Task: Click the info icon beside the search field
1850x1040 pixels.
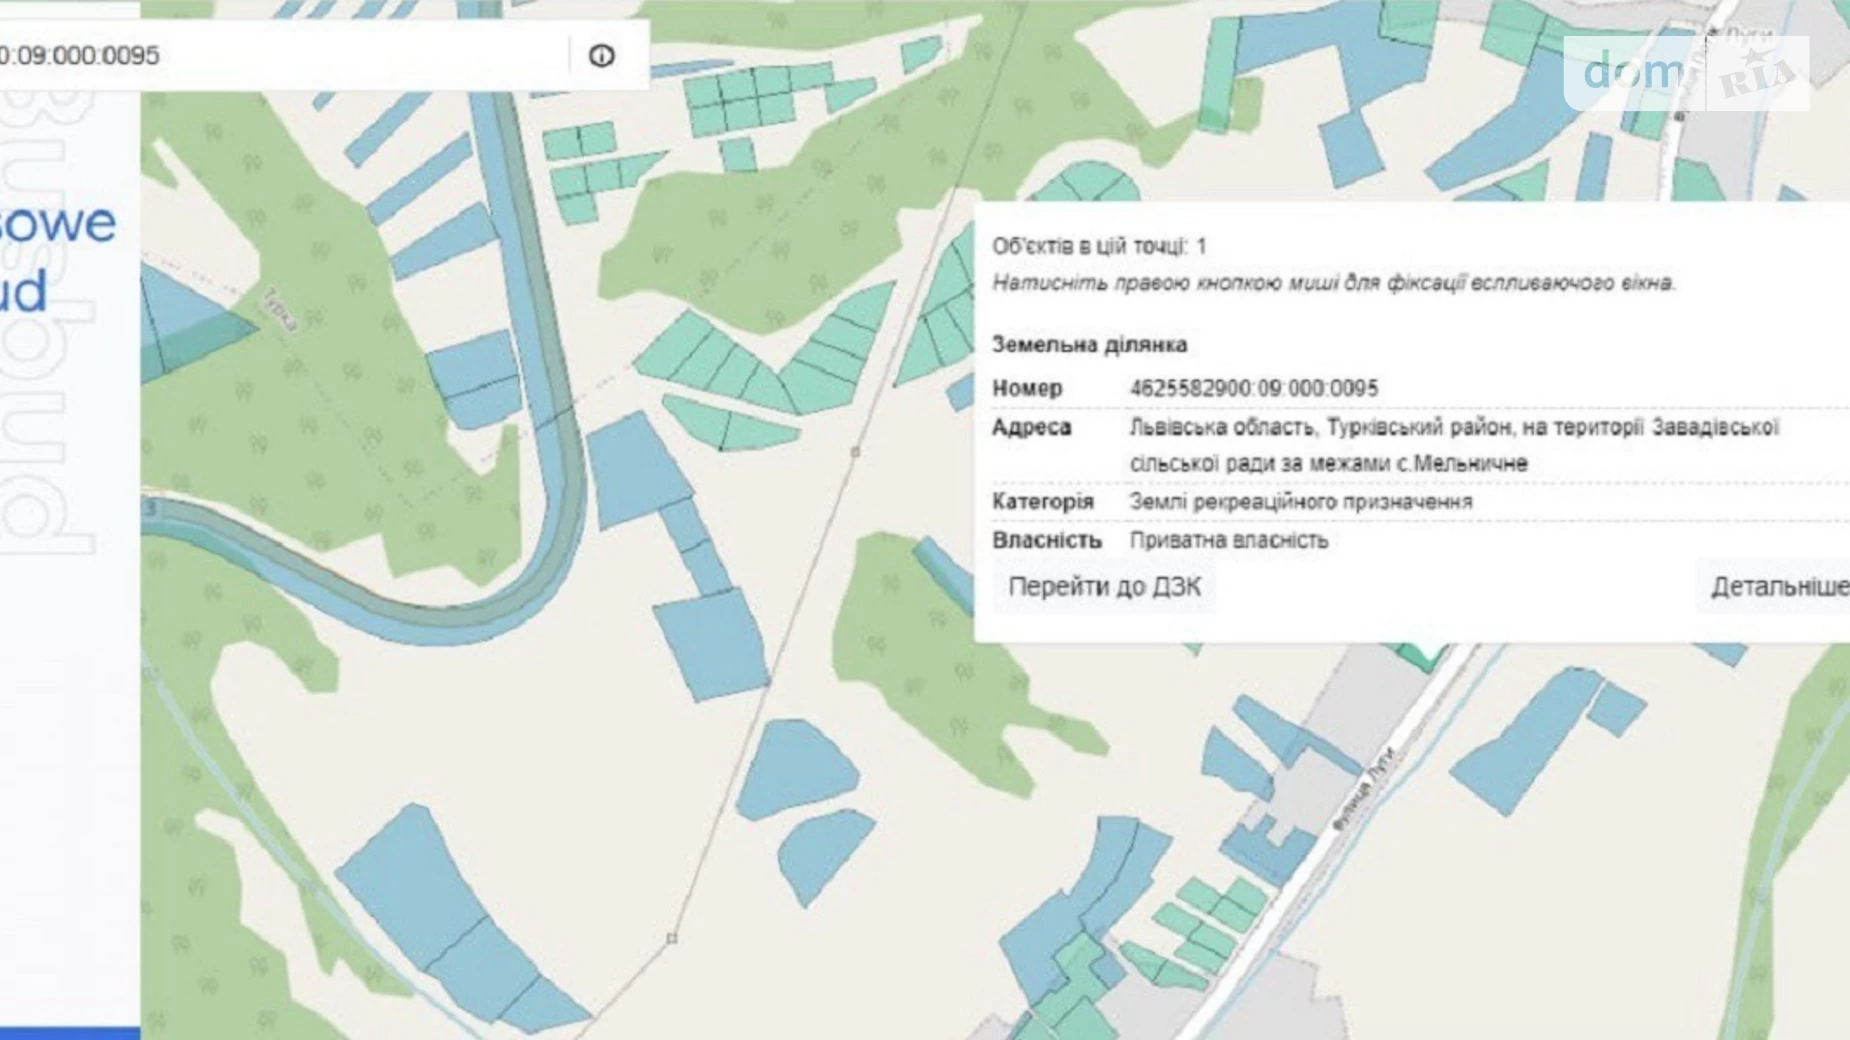Action: click(x=601, y=56)
